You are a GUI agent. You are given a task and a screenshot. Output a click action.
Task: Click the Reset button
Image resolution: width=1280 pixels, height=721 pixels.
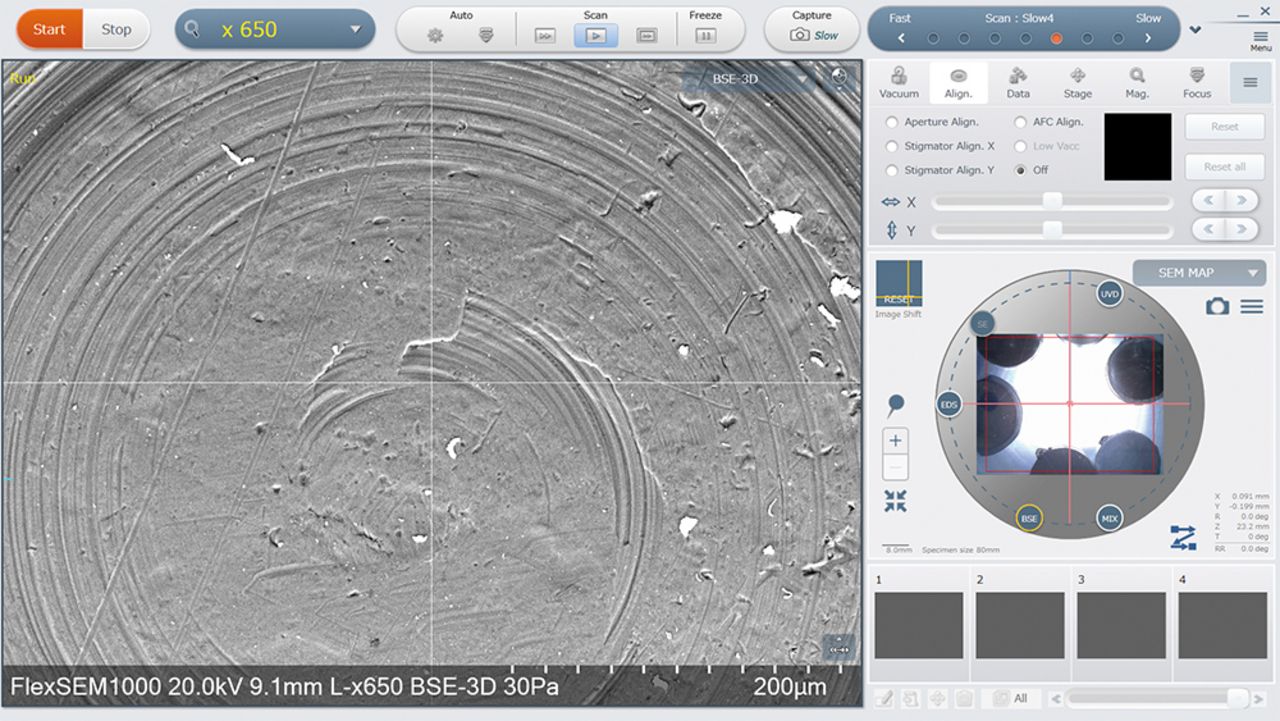(1225, 127)
